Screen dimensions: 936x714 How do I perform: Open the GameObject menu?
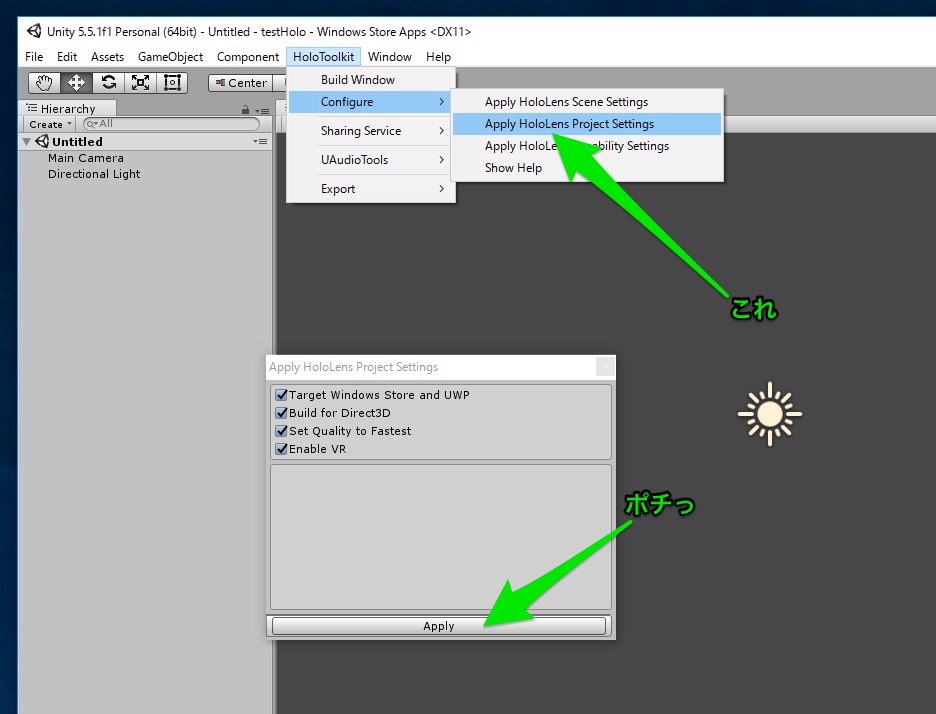170,57
